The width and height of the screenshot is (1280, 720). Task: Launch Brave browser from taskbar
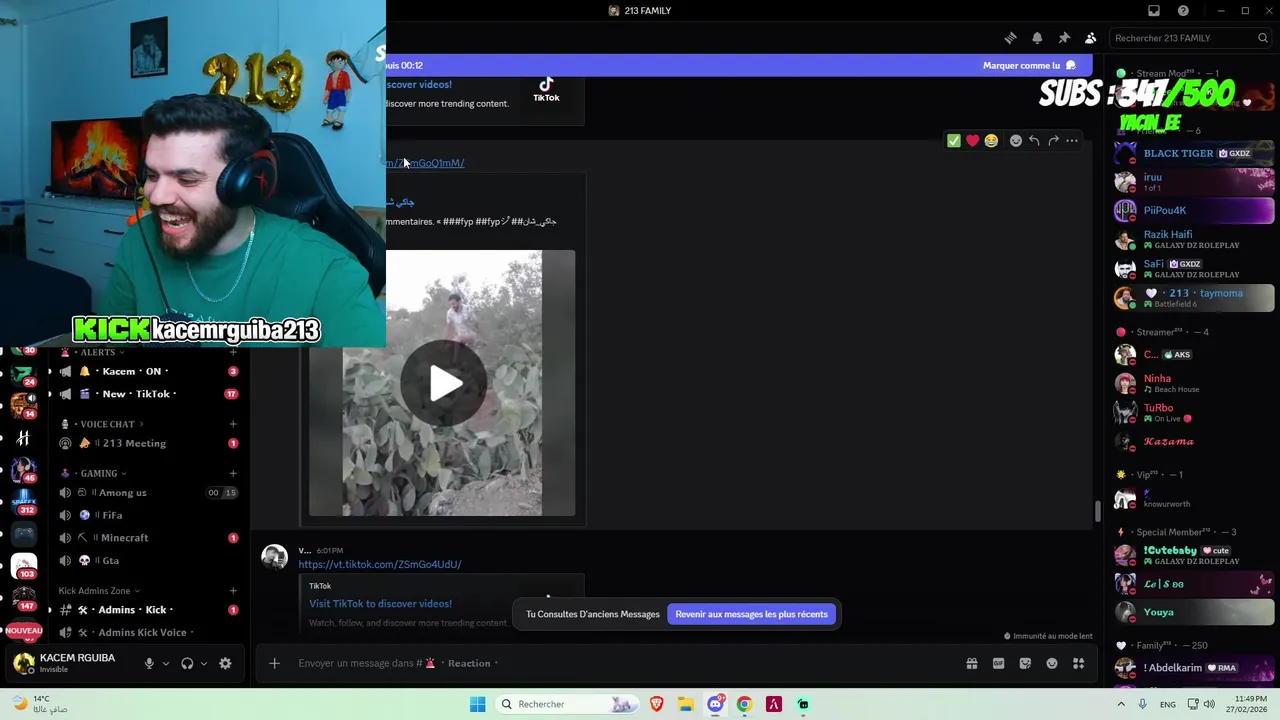(657, 704)
